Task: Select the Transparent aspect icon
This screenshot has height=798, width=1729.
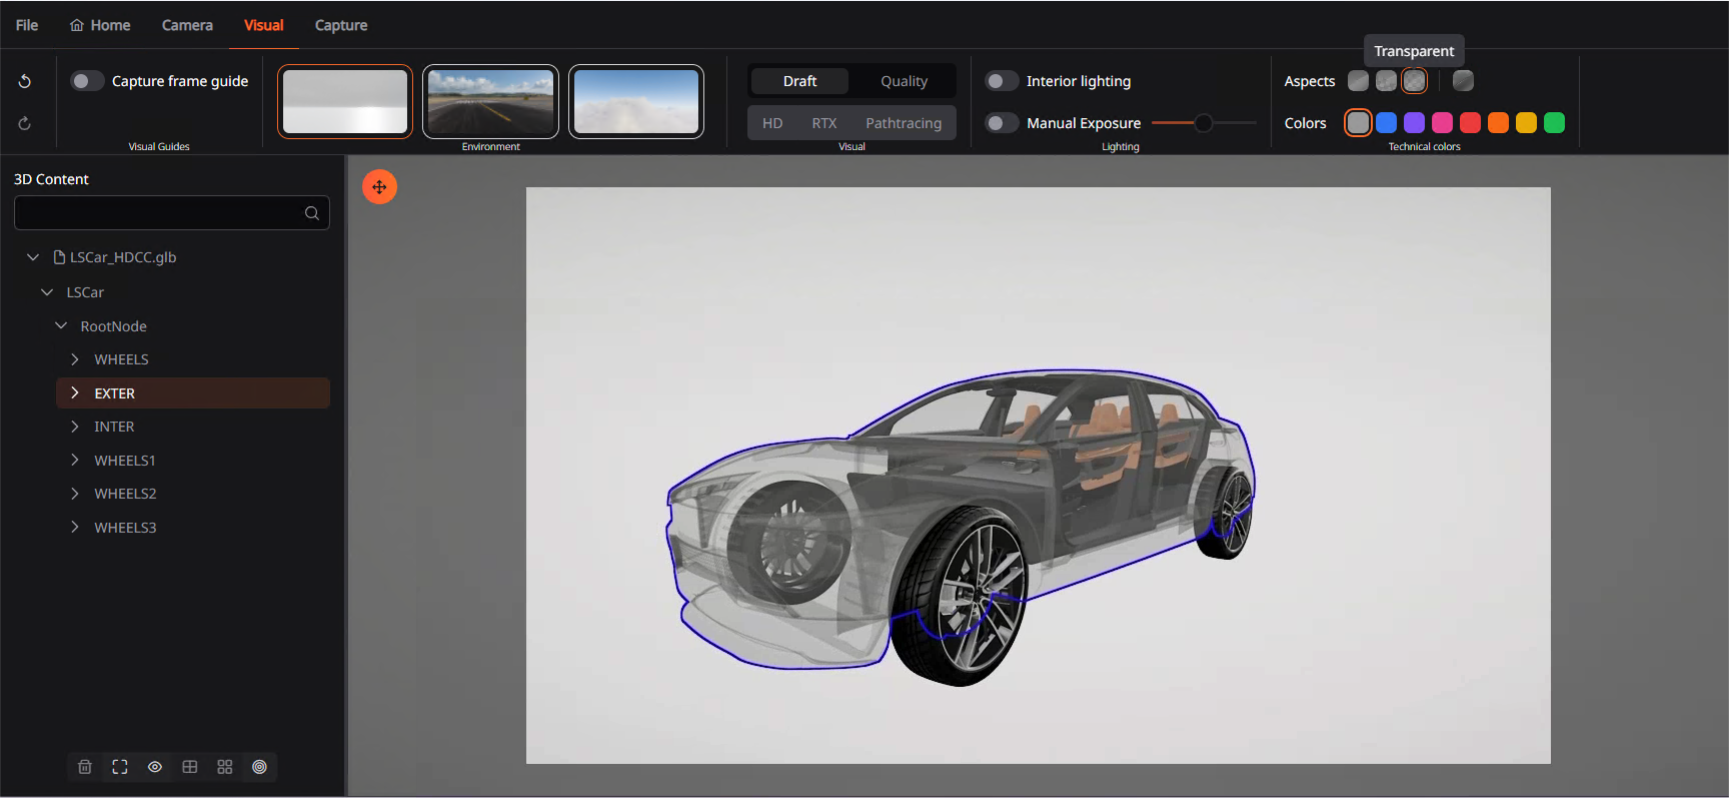Action: [x=1414, y=81]
